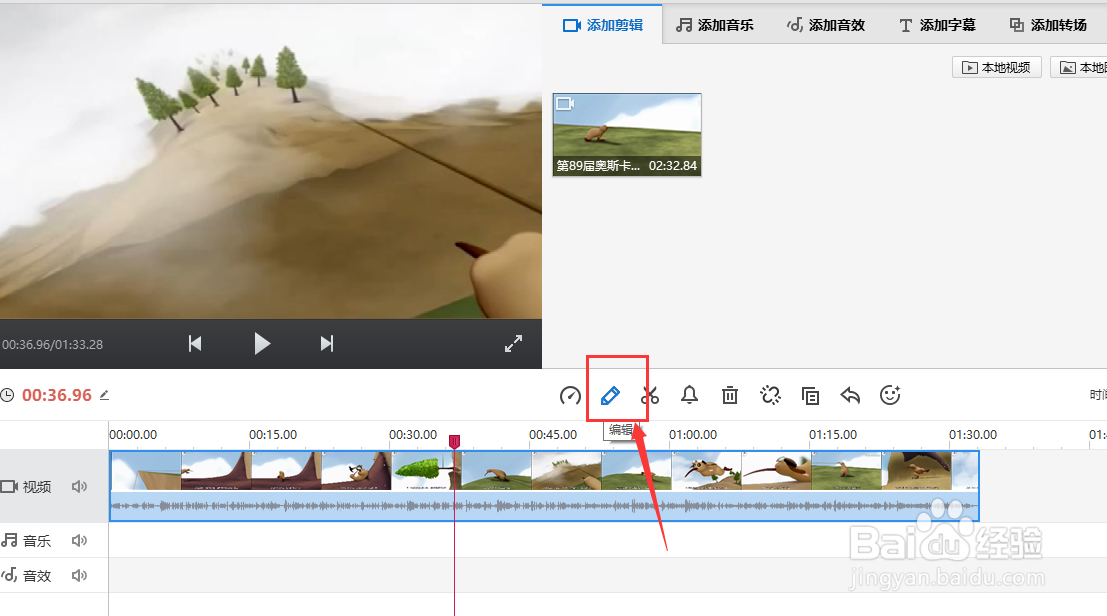The height and width of the screenshot is (616, 1107).
Task: Select the scissors split tool
Action: [650, 396]
